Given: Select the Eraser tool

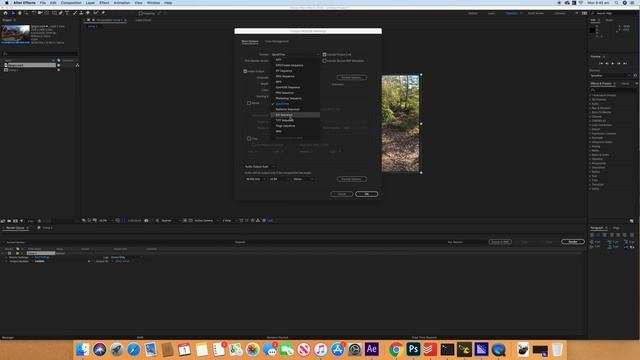Looking at the screenshot, I should 87,13.
